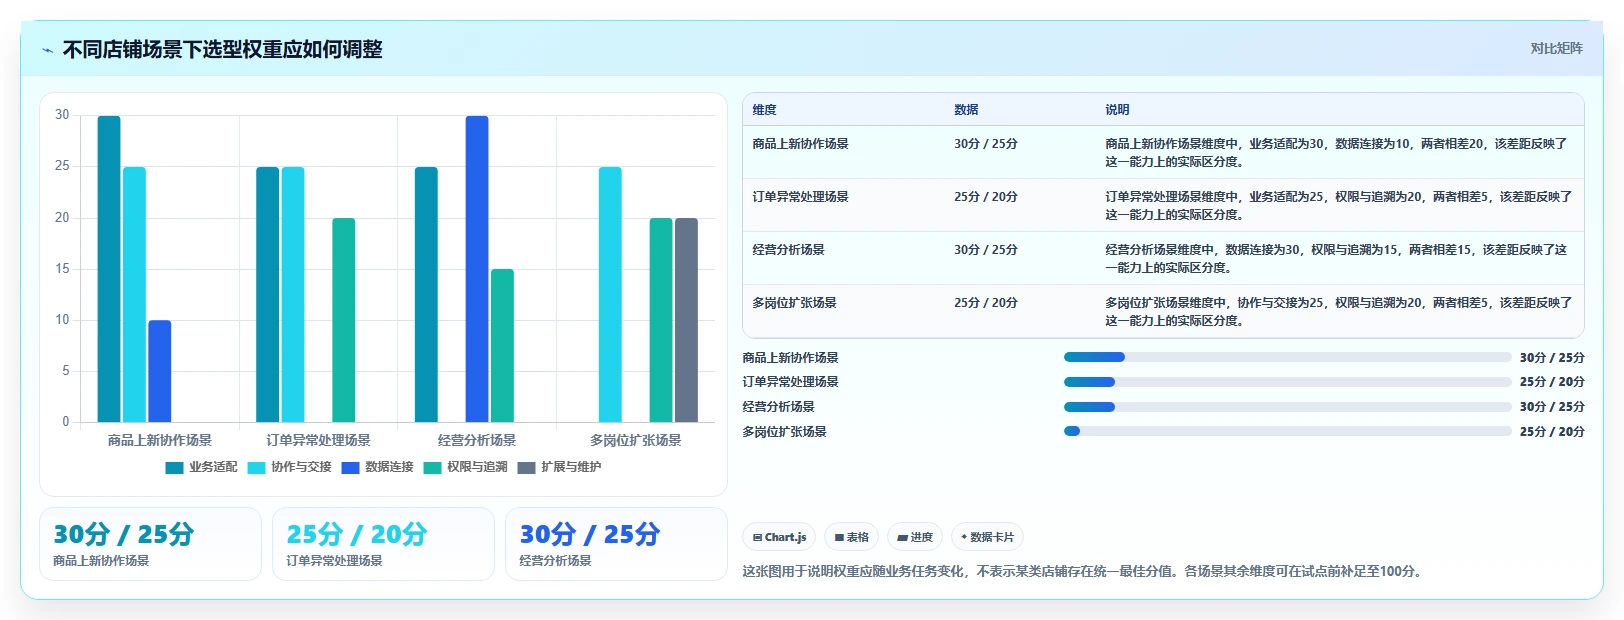
Task: Click the description starting 经营分析场景维度中
Action: 1337,259
